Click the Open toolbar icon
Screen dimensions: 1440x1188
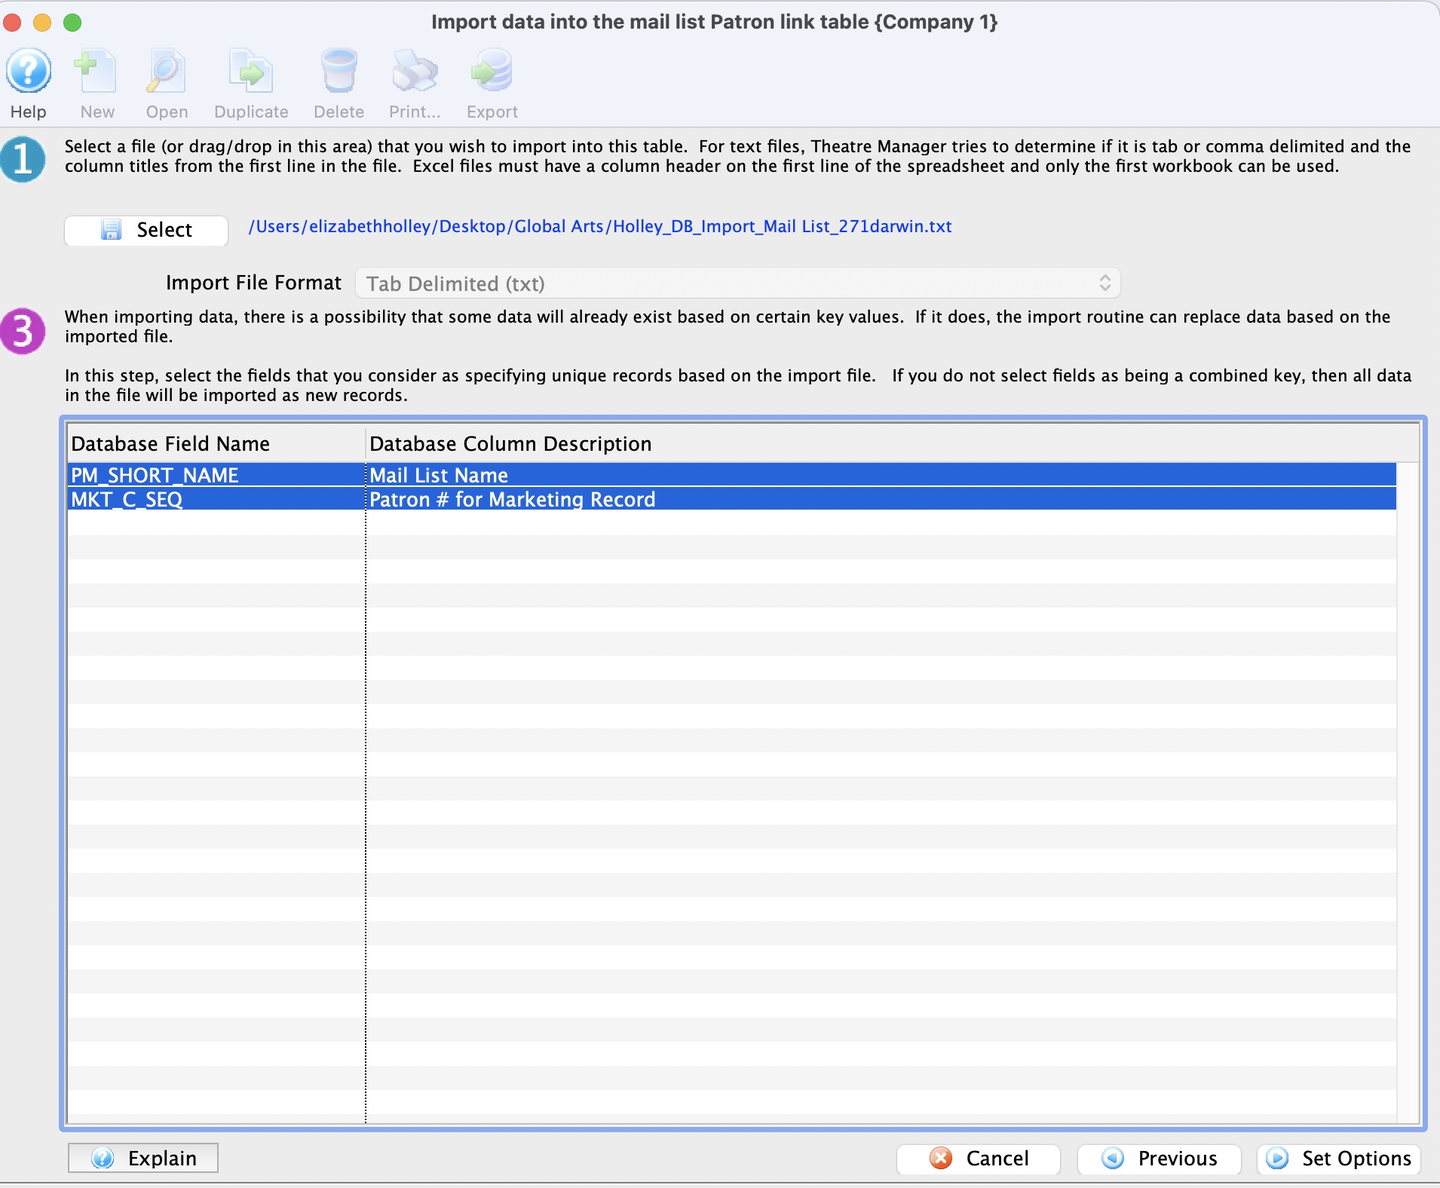coord(166,72)
